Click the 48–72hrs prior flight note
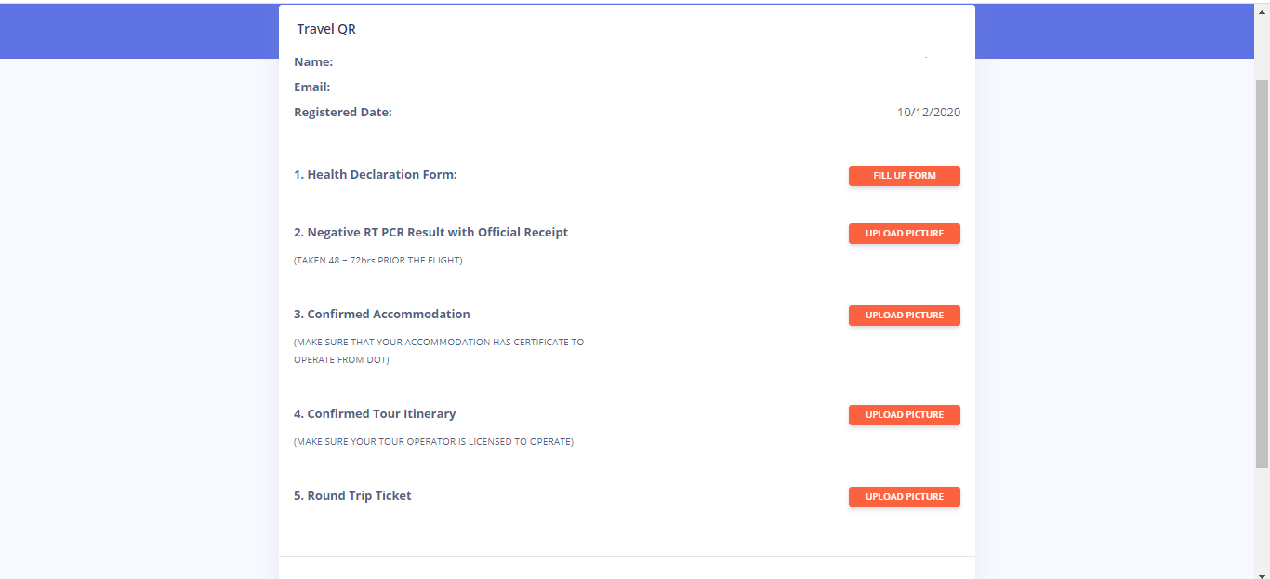Screen dimensions: 1270x579 click(378, 260)
